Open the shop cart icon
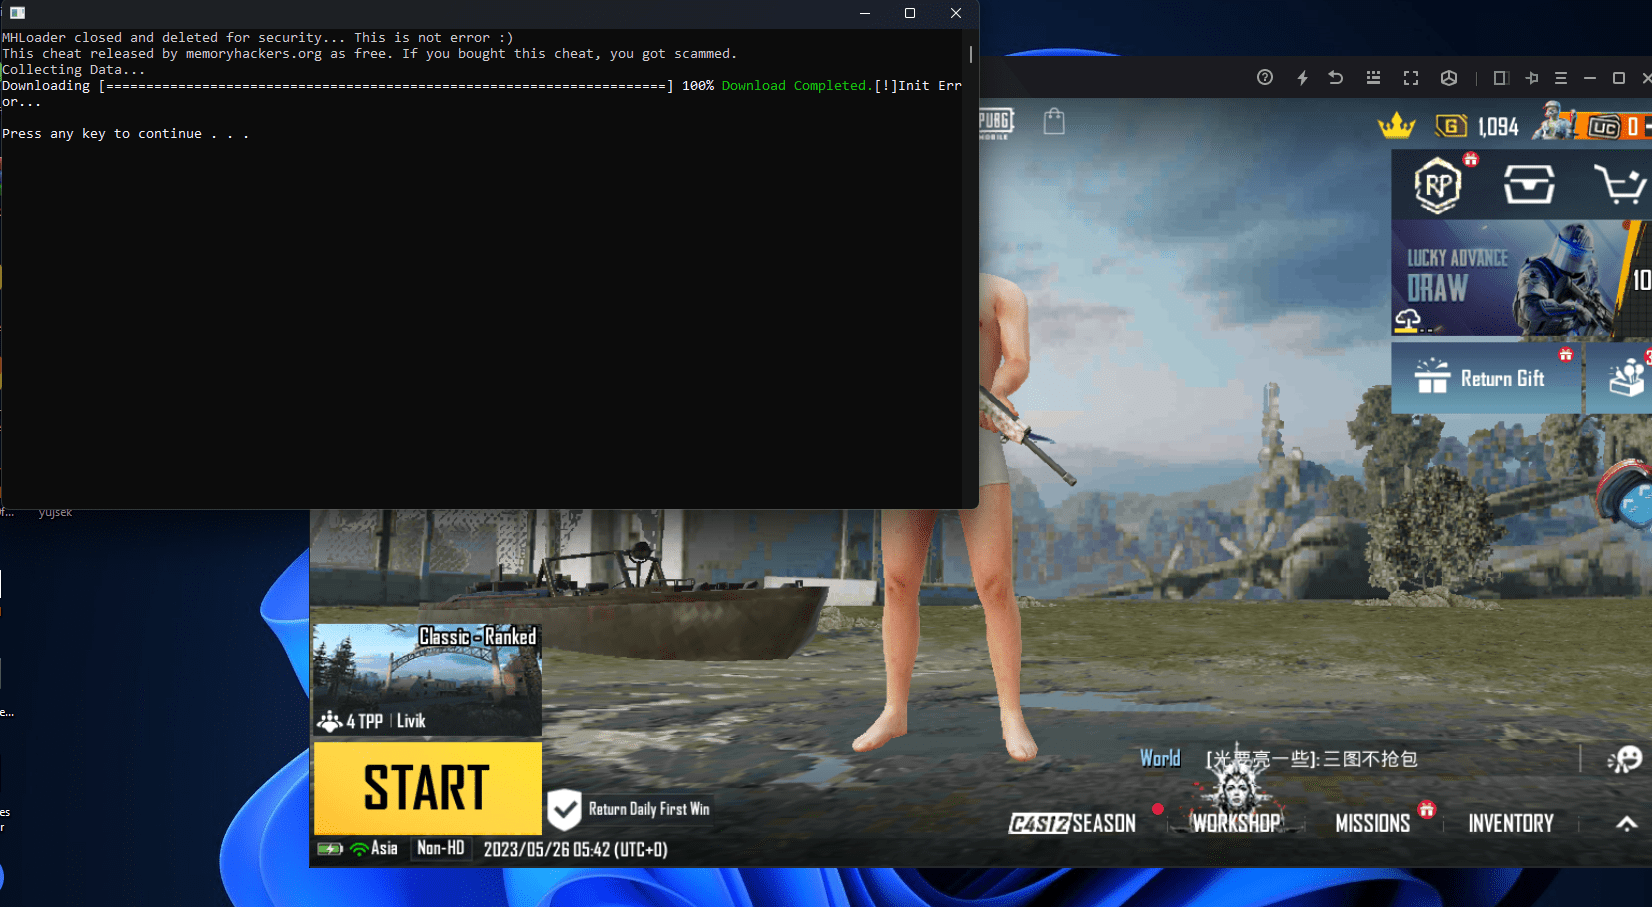The height and width of the screenshot is (907, 1652). click(1620, 185)
